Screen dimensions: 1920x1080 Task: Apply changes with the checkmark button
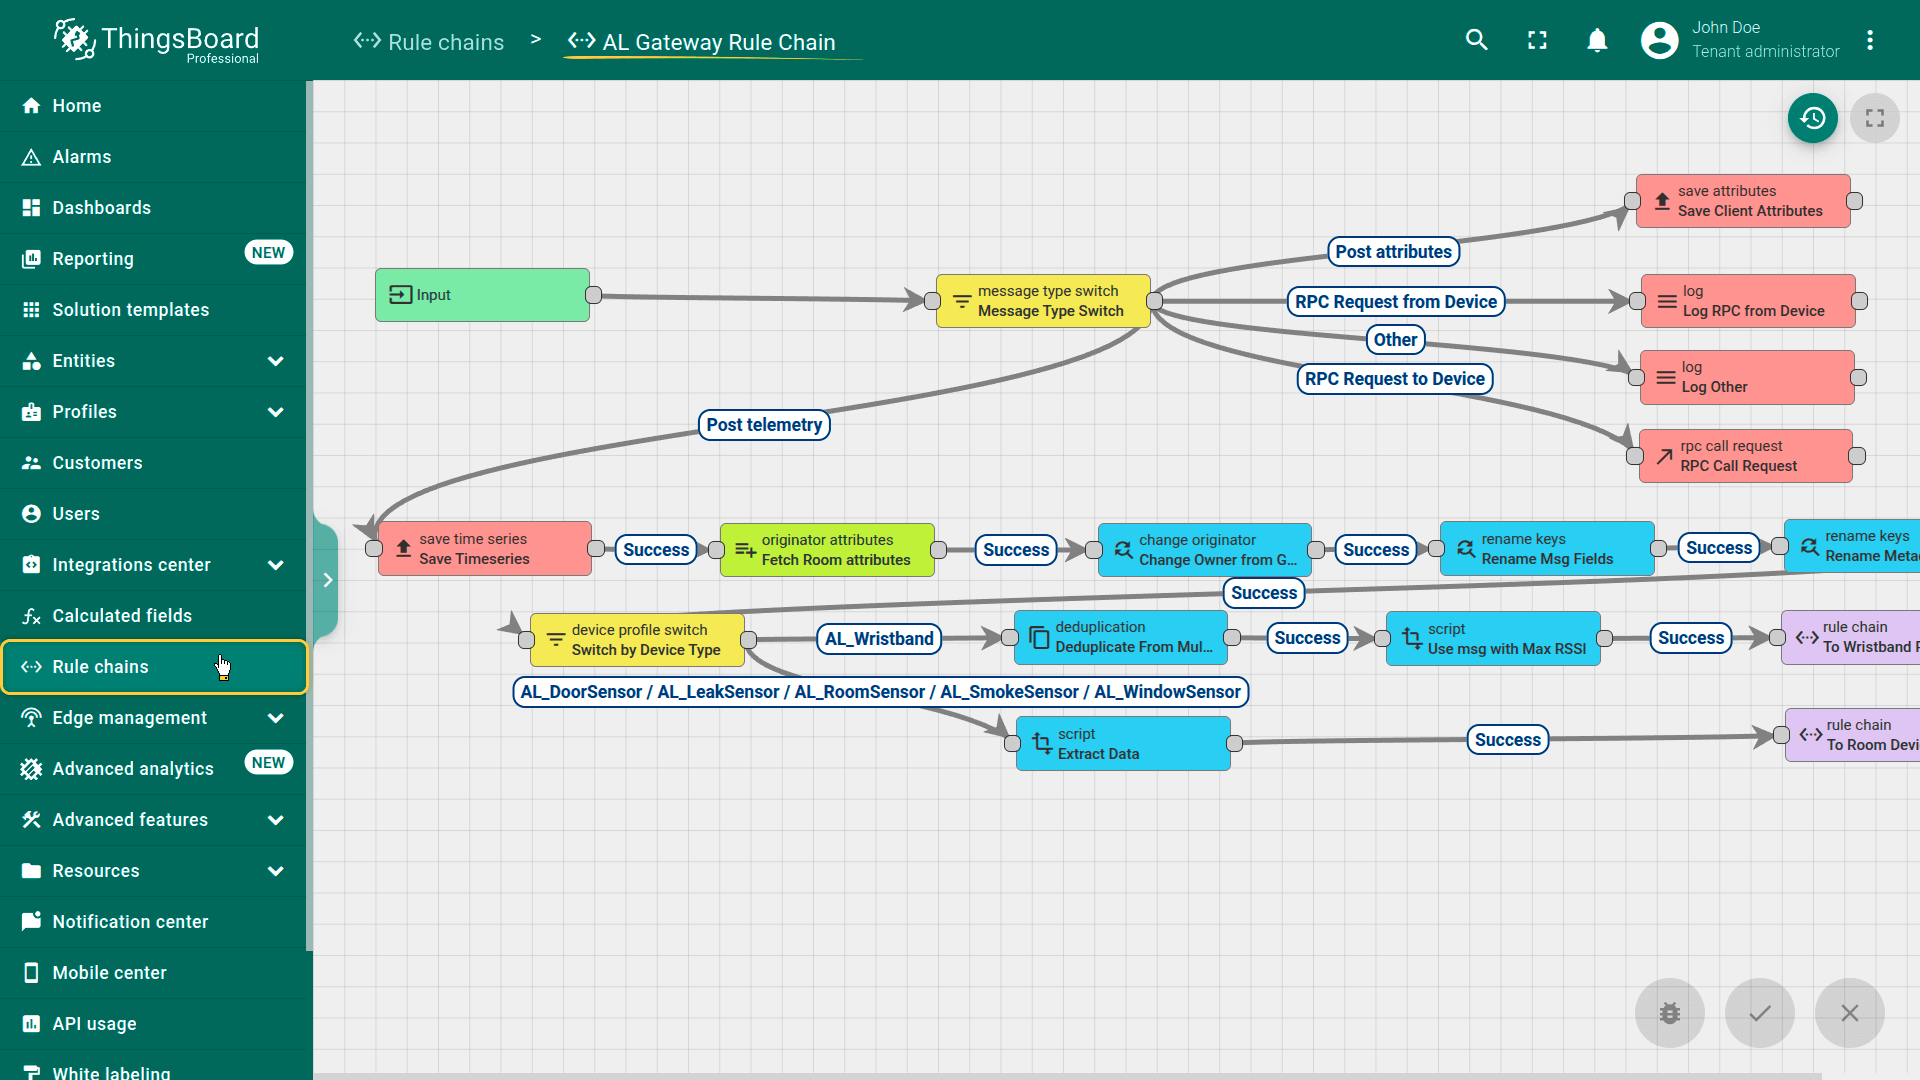point(1759,1013)
